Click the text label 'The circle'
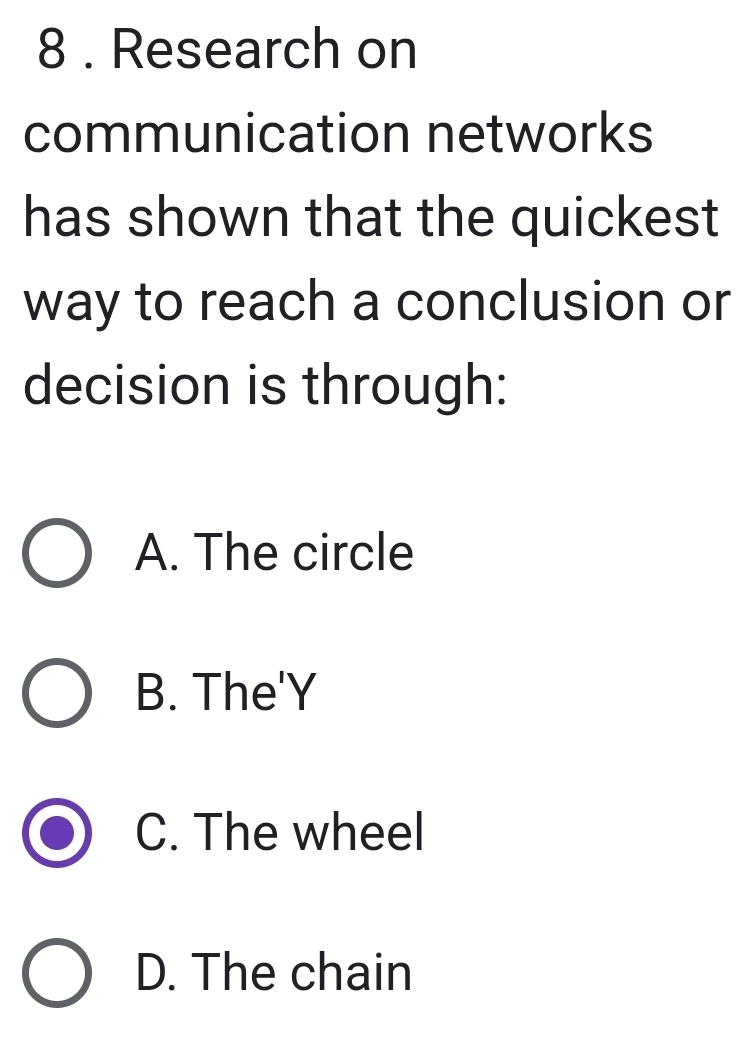Viewport: 746px width, 1037px height. tap(310, 553)
